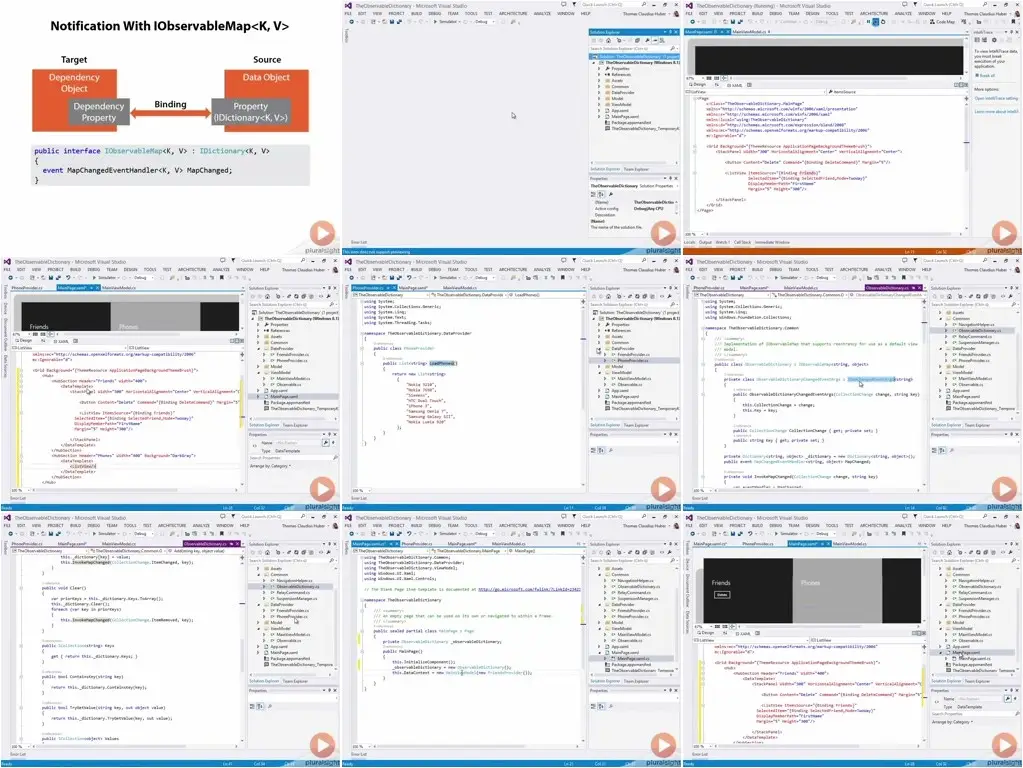Click Learn more about IntelliTrace link
This screenshot has width=1023, height=768.
pyautogui.click(x=996, y=112)
